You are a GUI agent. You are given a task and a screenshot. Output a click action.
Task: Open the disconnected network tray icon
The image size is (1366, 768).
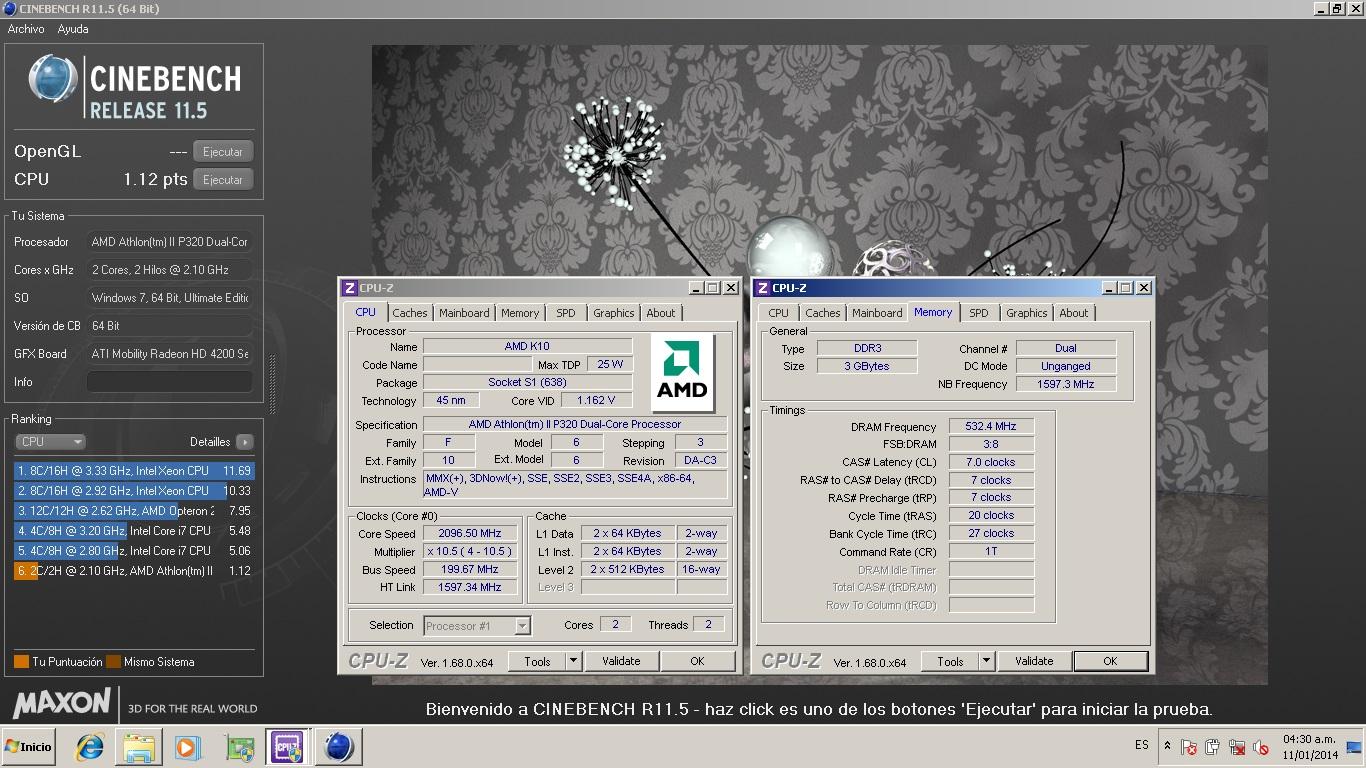click(1237, 747)
